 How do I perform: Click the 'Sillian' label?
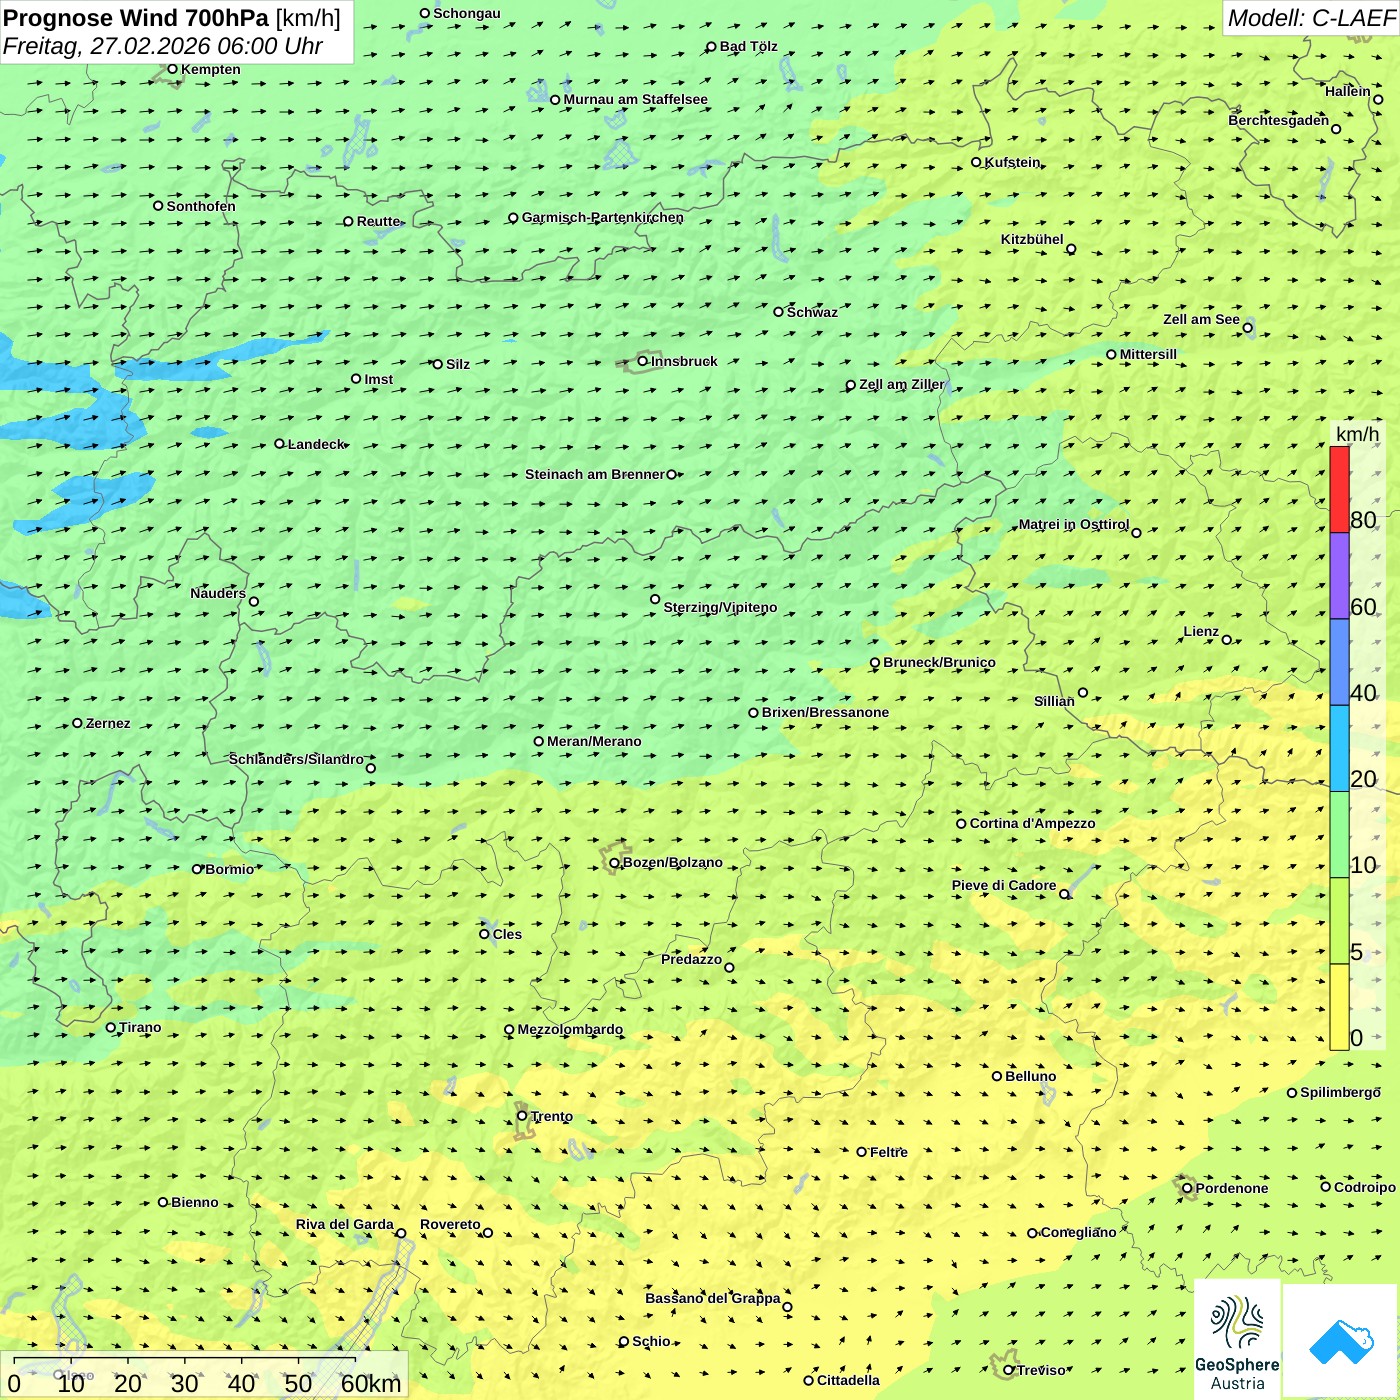(1054, 701)
